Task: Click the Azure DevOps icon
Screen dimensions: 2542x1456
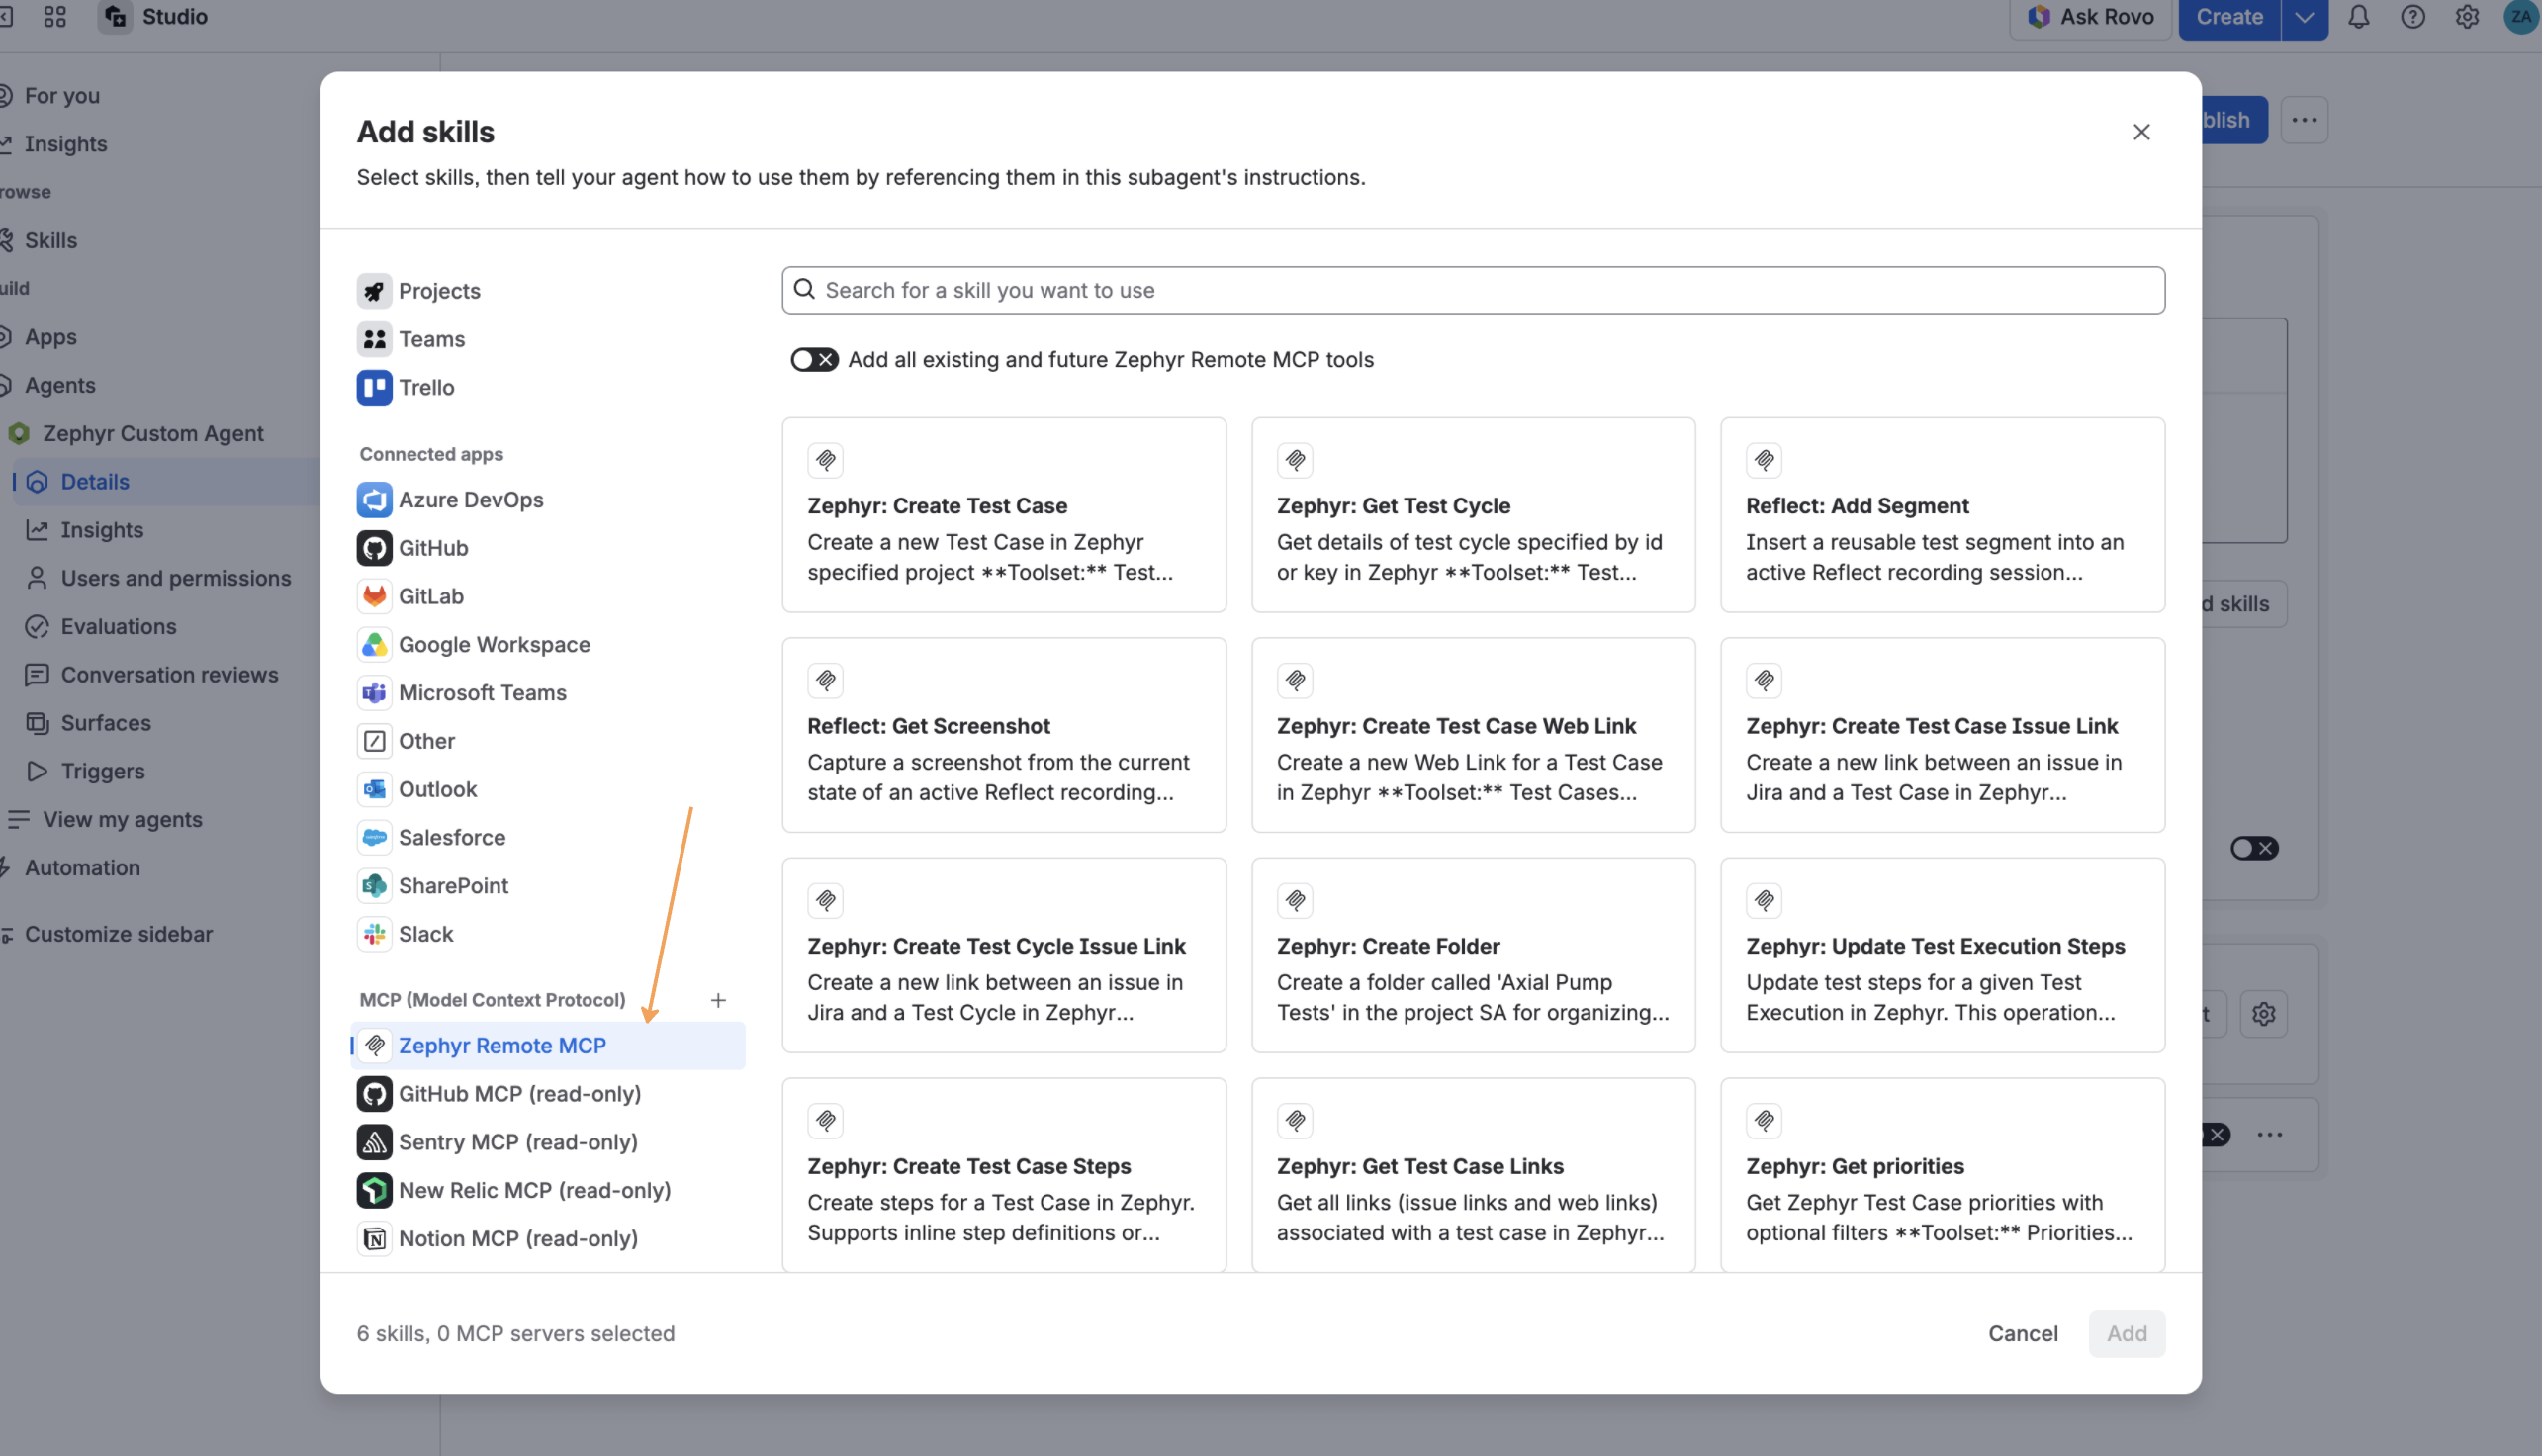Action: click(x=374, y=499)
